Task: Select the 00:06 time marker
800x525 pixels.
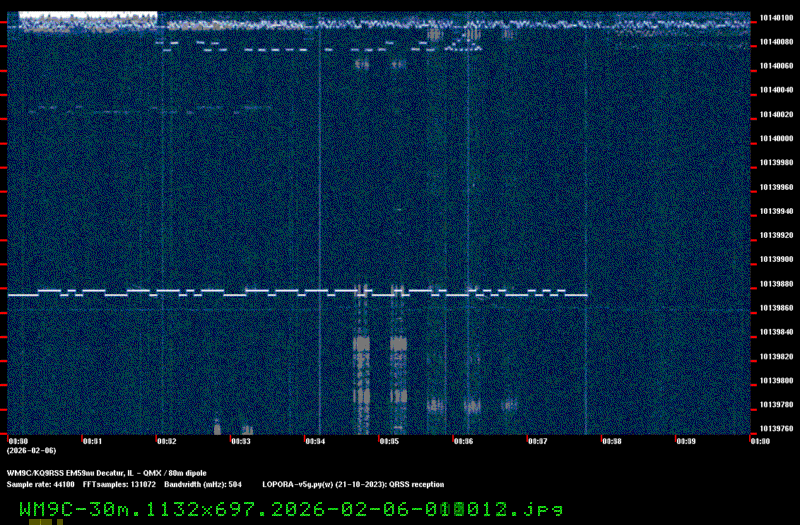Action: (x=463, y=441)
